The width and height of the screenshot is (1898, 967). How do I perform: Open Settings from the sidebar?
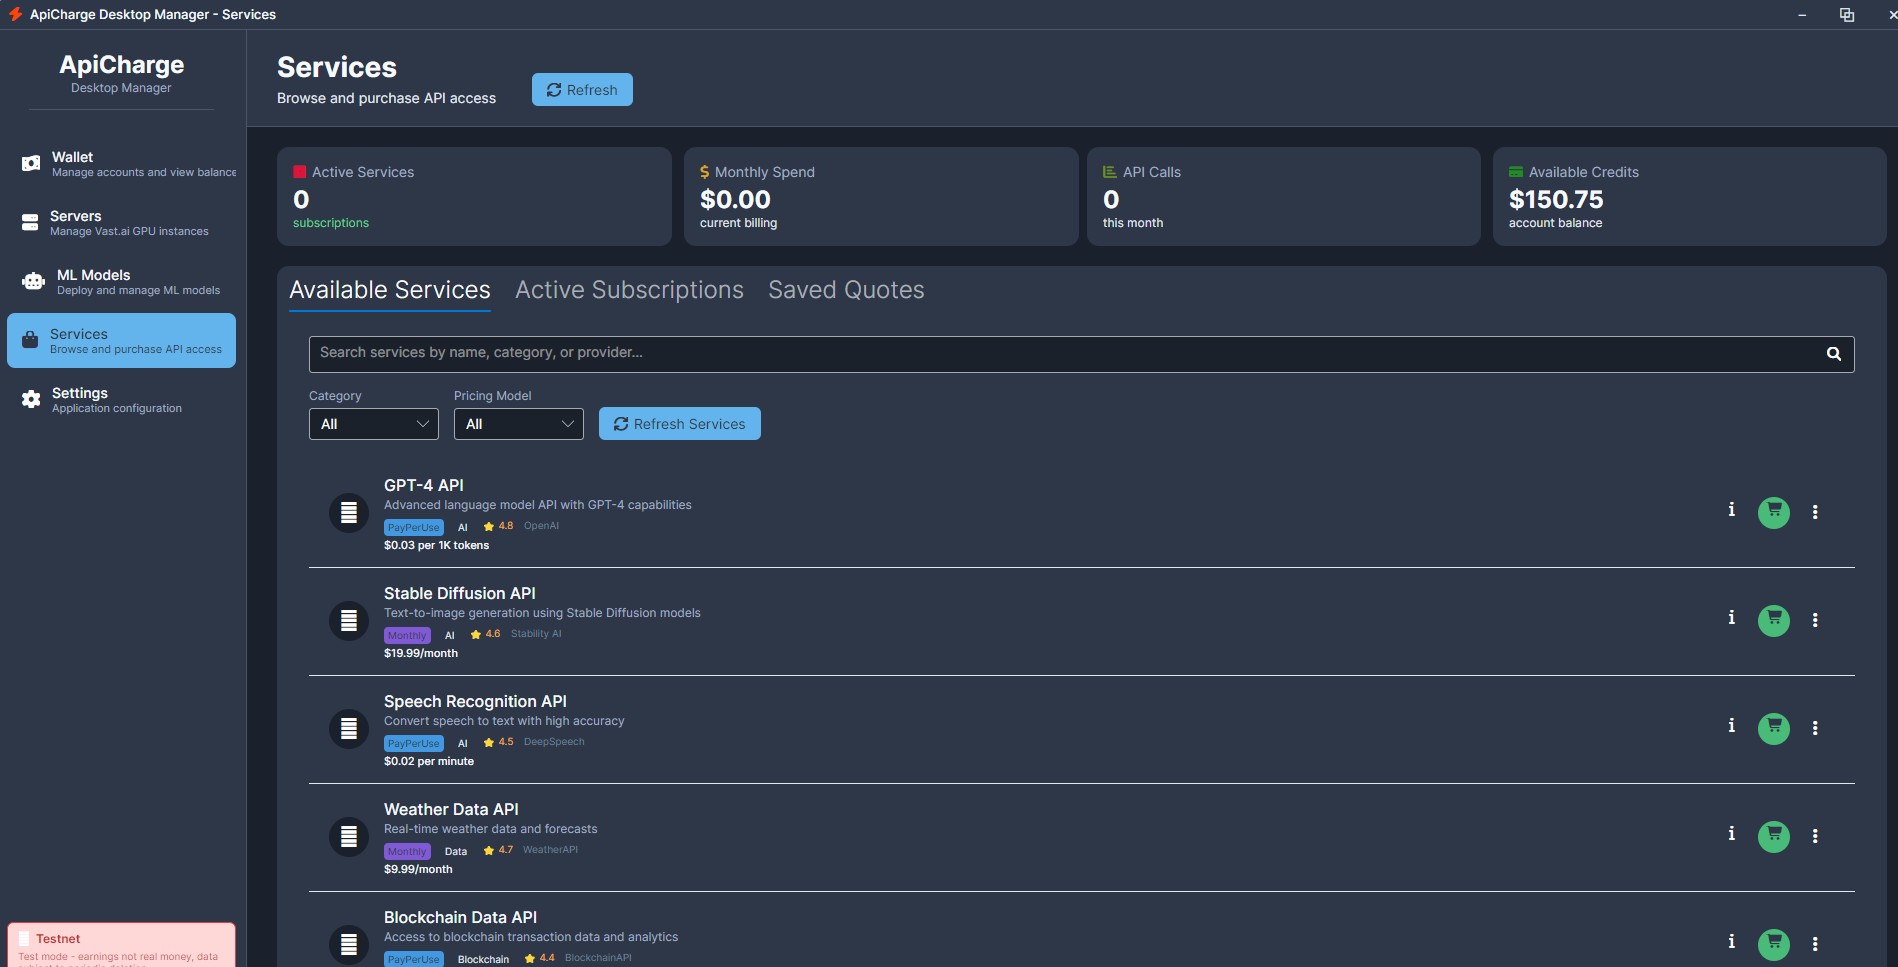[x=122, y=400]
